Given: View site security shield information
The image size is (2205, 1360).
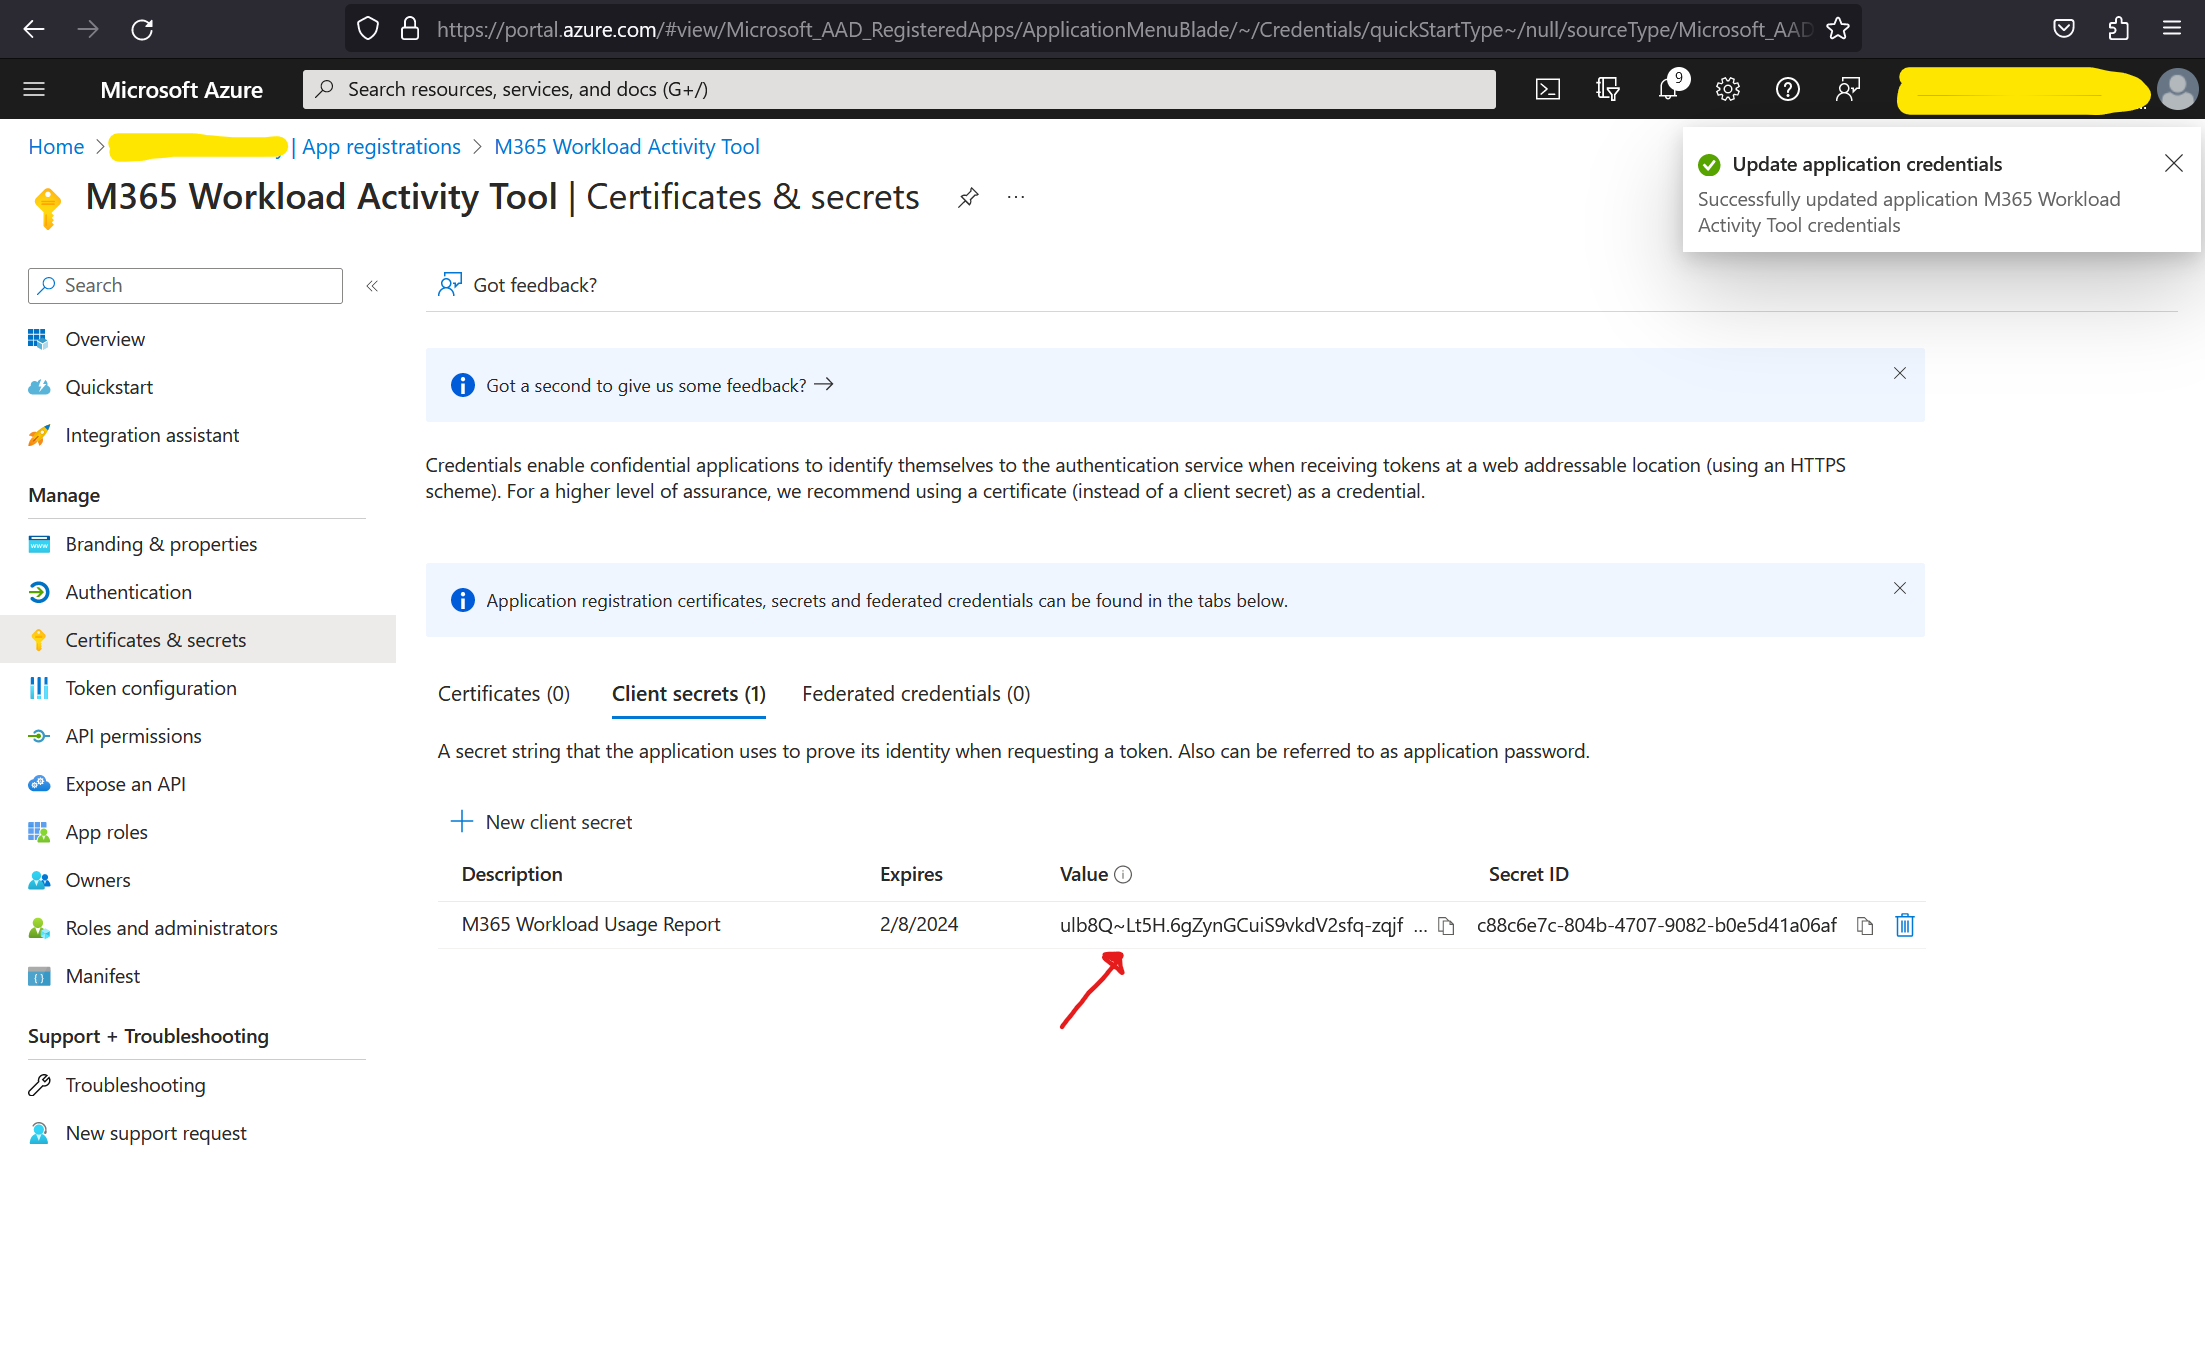Looking at the screenshot, I should [x=368, y=29].
